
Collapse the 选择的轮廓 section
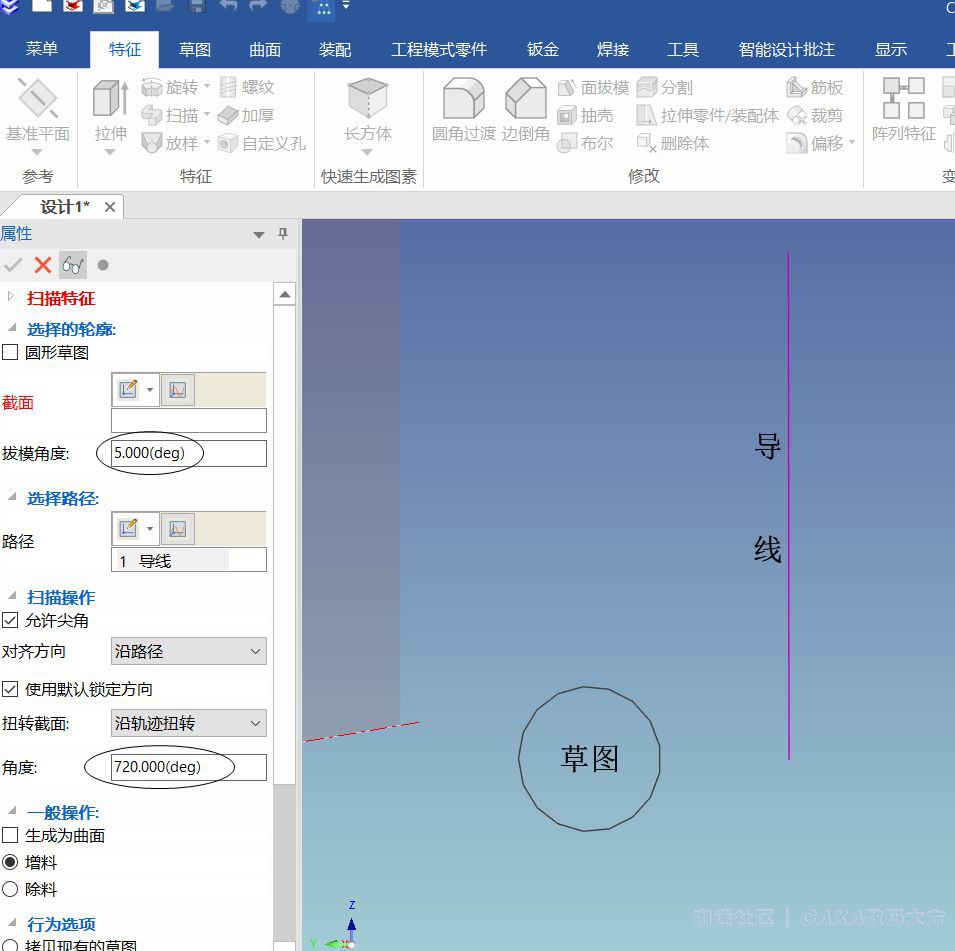click(x=12, y=327)
